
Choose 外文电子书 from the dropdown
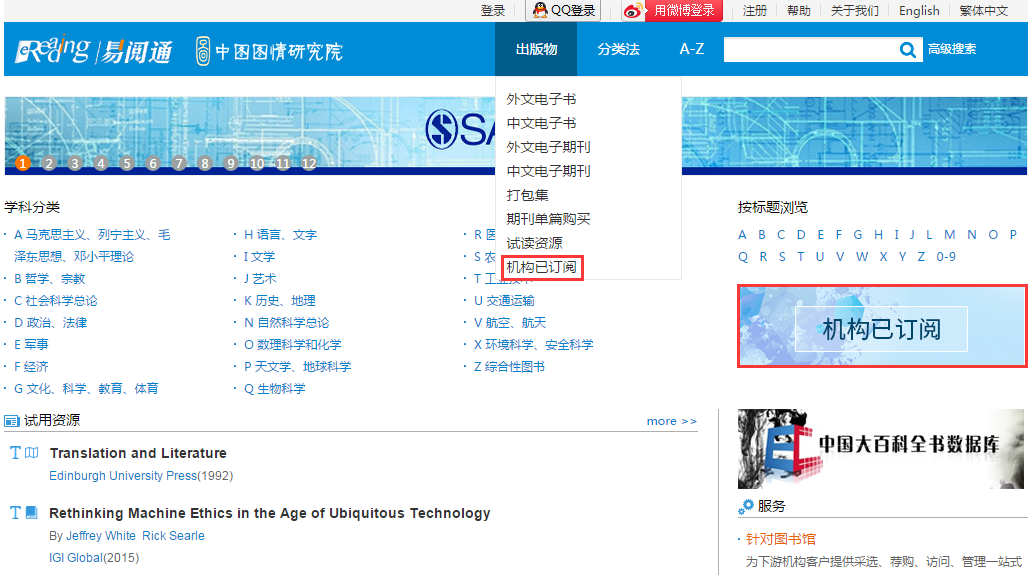point(541,99)
